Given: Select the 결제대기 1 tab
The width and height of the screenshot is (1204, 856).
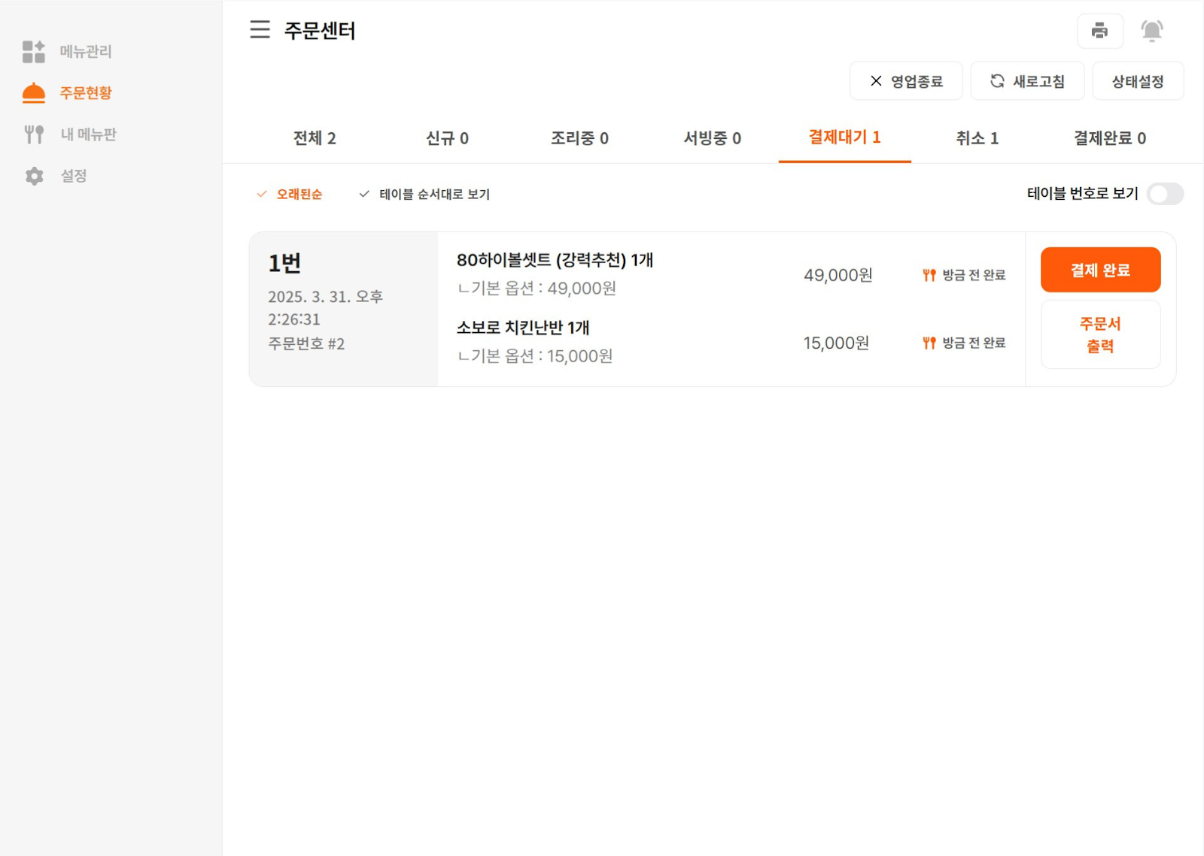Looking at the screenshot, I should coord(845,138).
